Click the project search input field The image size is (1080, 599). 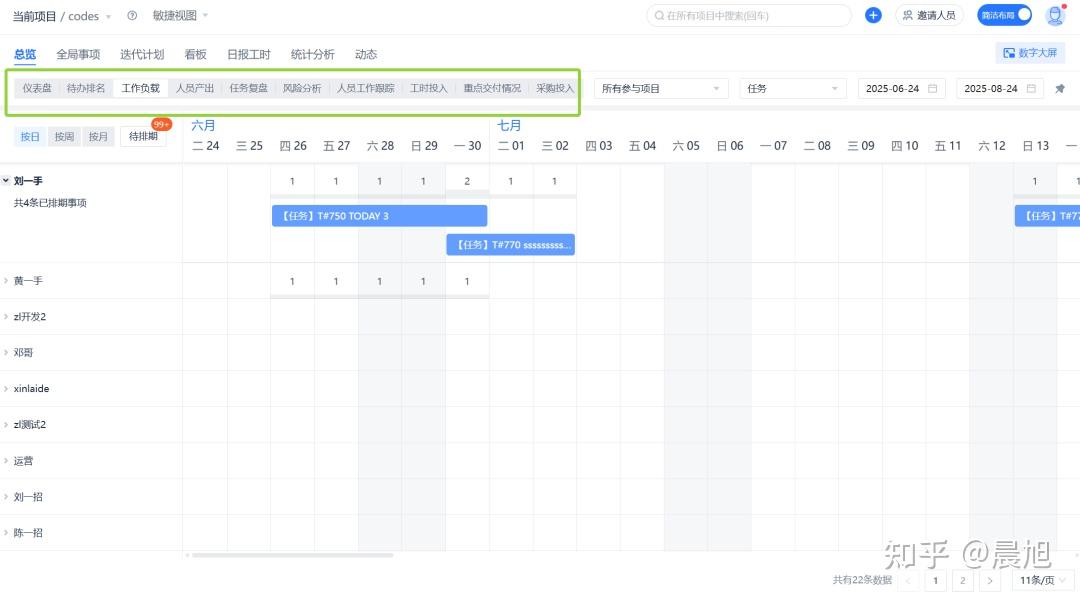[750, 16]
